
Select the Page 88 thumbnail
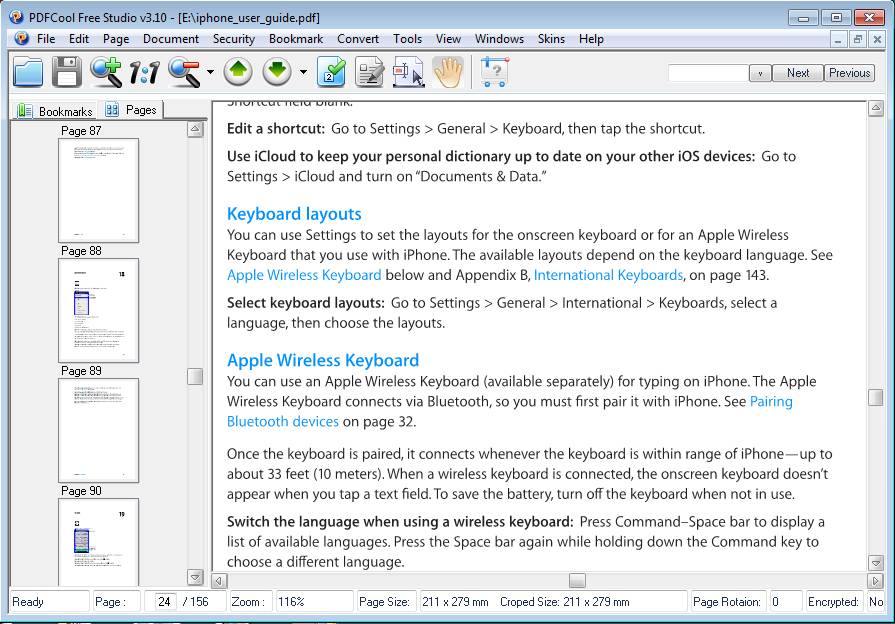(99, 310)
